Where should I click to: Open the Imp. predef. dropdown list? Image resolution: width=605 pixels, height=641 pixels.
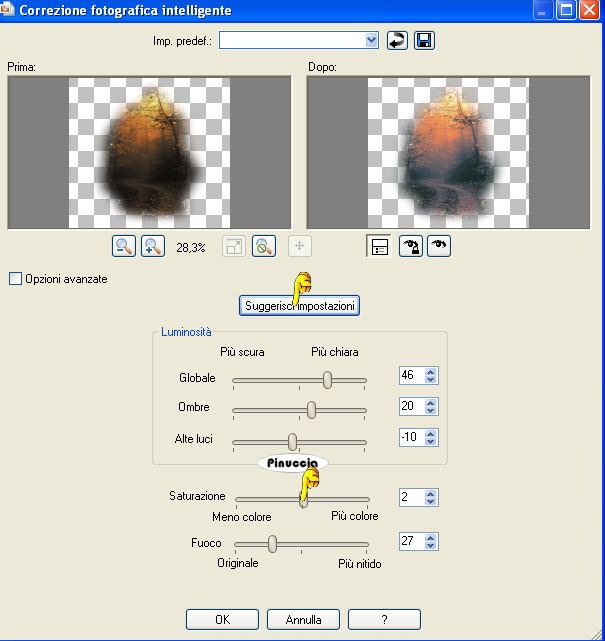(x=371, y=40)
